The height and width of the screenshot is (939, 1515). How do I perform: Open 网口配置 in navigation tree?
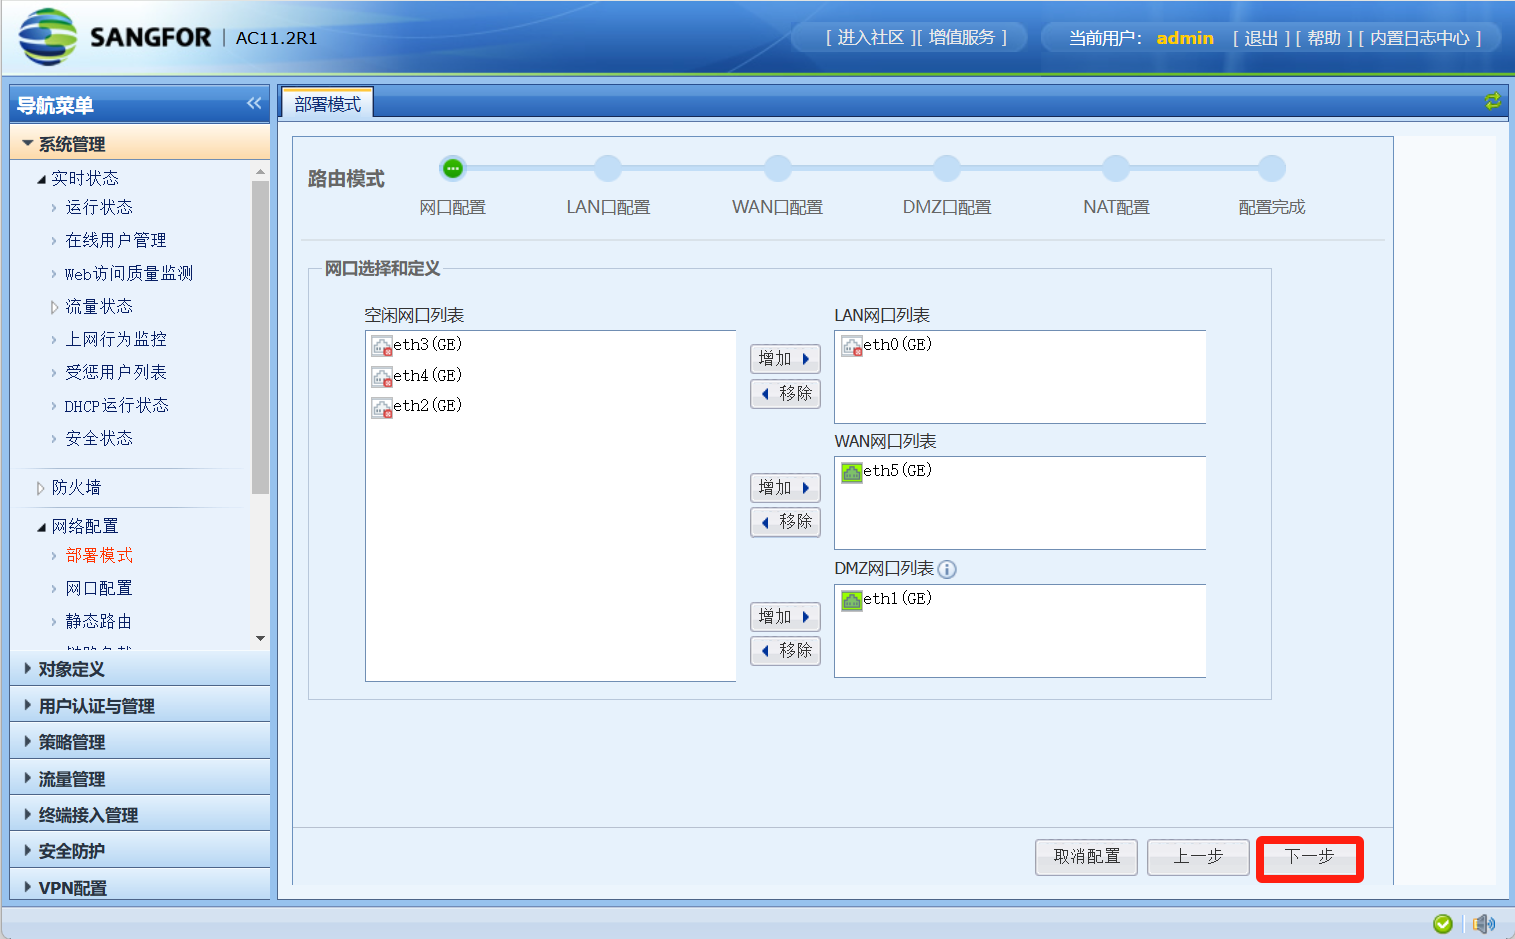(98, 588)
